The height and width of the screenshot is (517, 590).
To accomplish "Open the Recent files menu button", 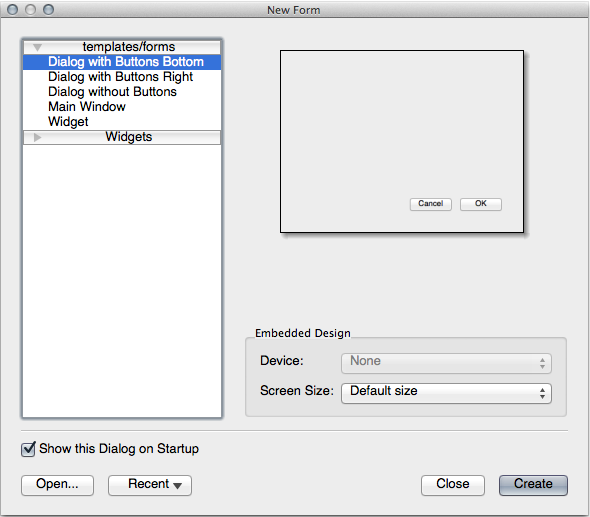I will point(150,485).
